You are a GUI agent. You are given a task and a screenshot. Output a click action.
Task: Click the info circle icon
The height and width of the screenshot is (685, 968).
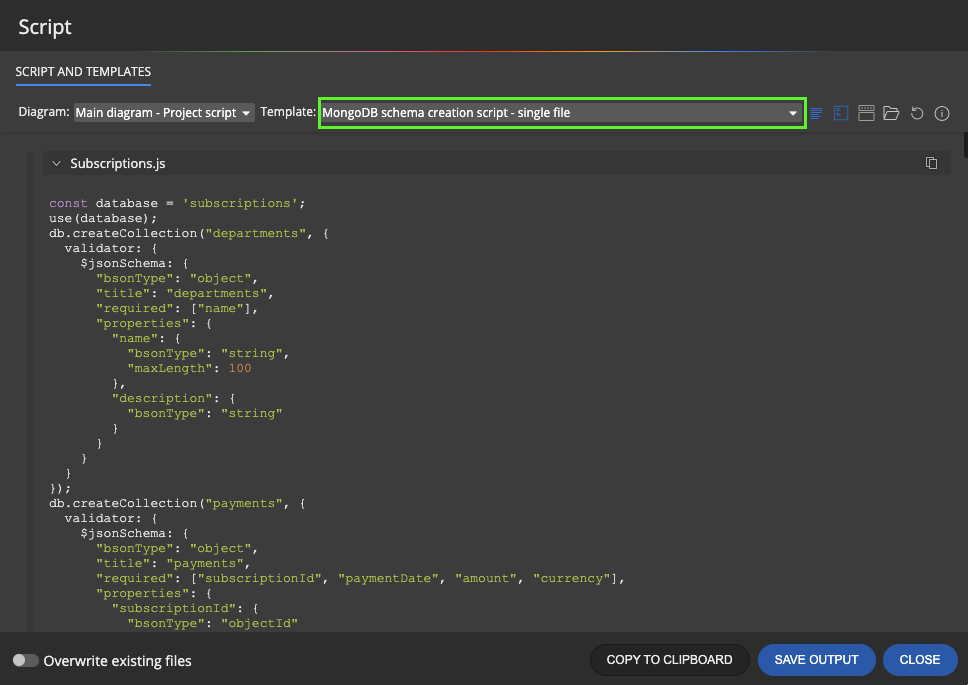click(942, 114)
